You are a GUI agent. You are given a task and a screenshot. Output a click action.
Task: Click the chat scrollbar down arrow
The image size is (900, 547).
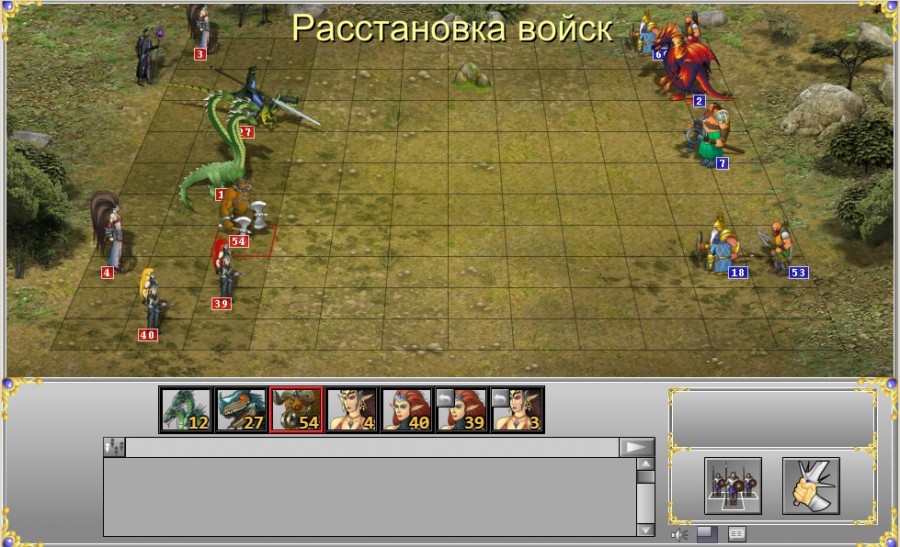click(646, 530)
